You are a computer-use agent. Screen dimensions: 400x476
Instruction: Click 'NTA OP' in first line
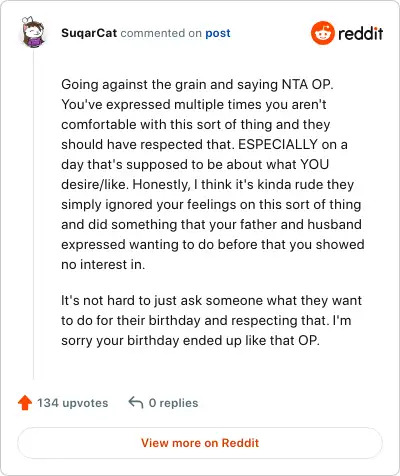click(x=307, y=84)
